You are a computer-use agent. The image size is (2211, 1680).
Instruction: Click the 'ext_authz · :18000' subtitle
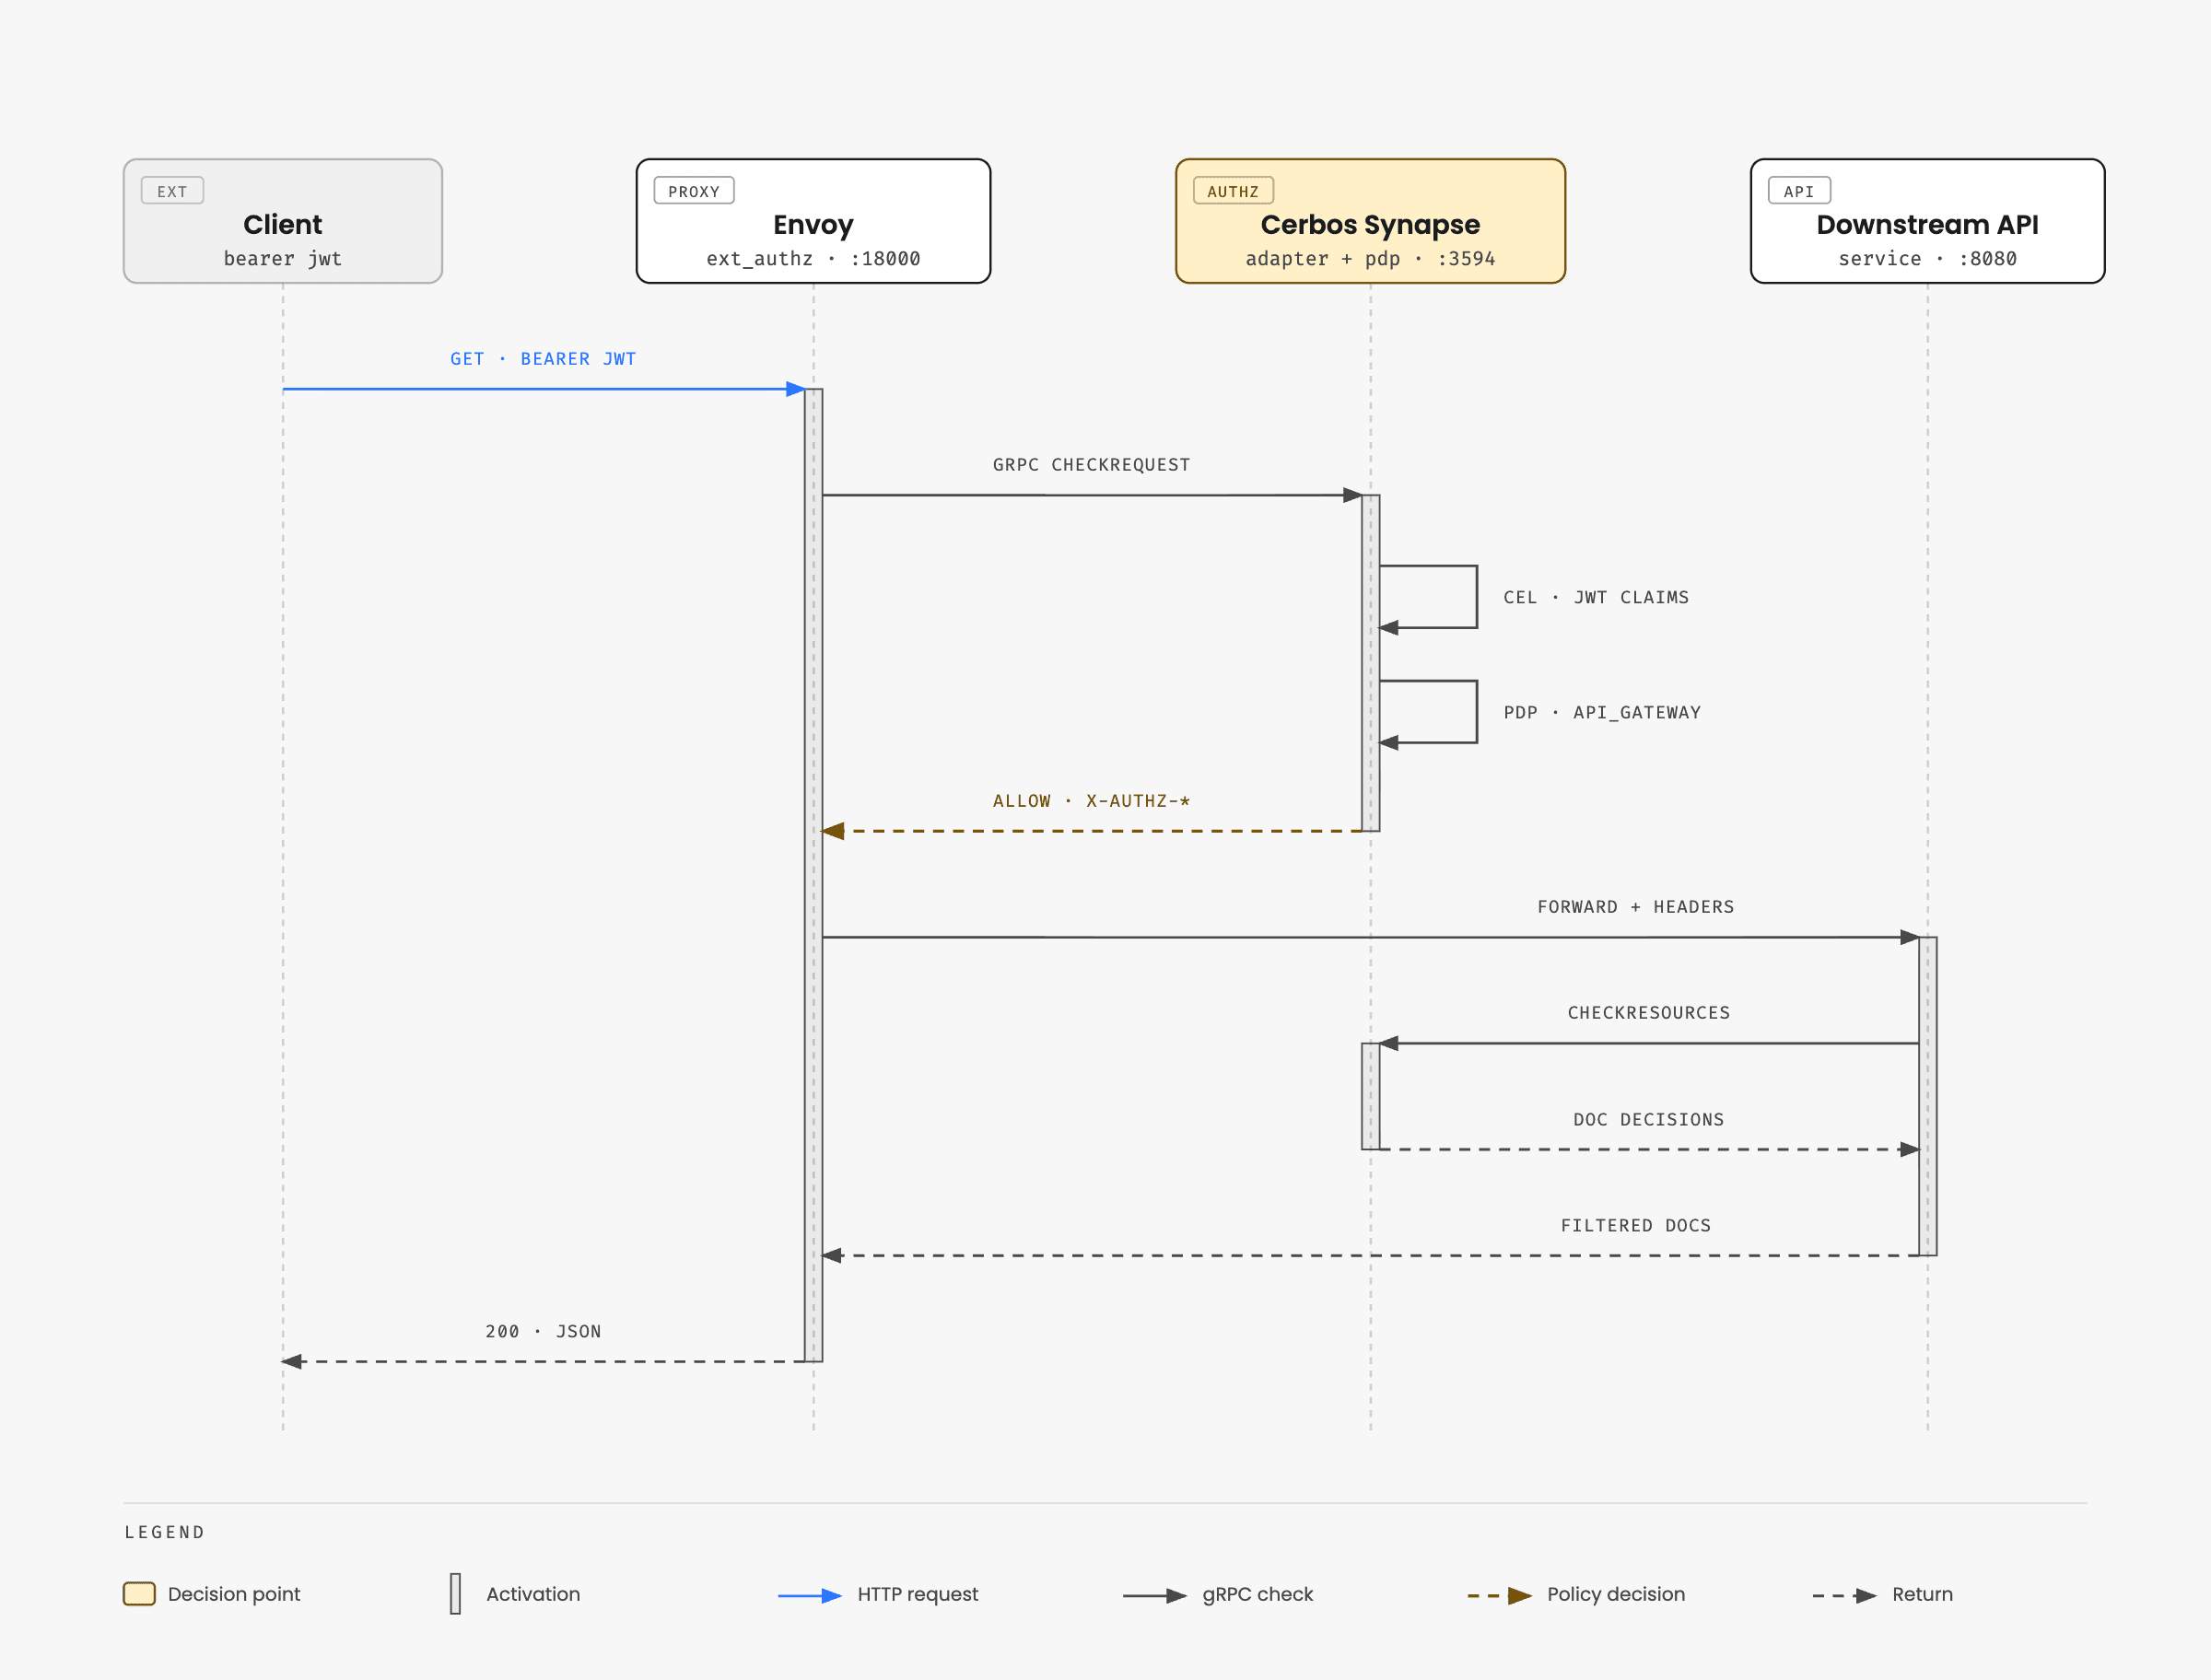[813, 259]
